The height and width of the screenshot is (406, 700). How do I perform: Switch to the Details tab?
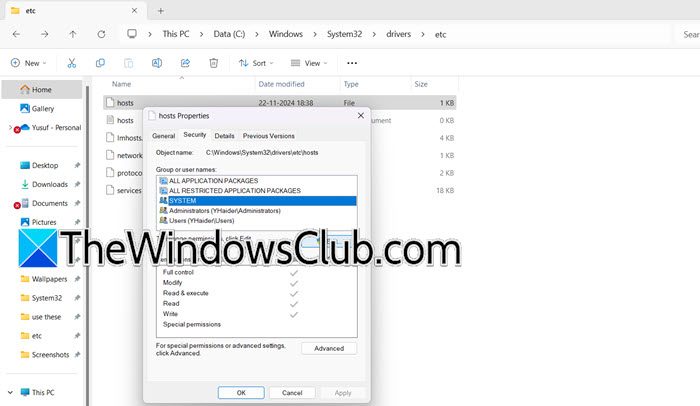(224, 136)
